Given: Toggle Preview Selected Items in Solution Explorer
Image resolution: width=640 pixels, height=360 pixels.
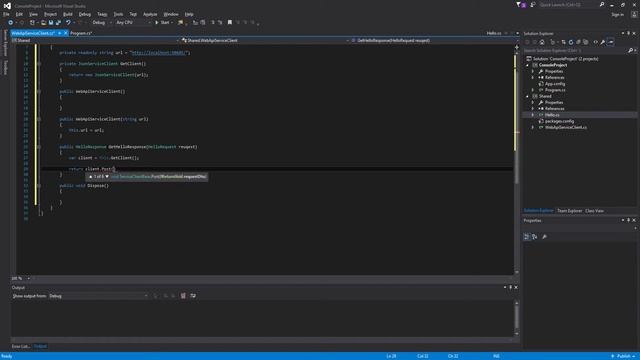Looking at the screenshot, I should click(x=611, y=42).
